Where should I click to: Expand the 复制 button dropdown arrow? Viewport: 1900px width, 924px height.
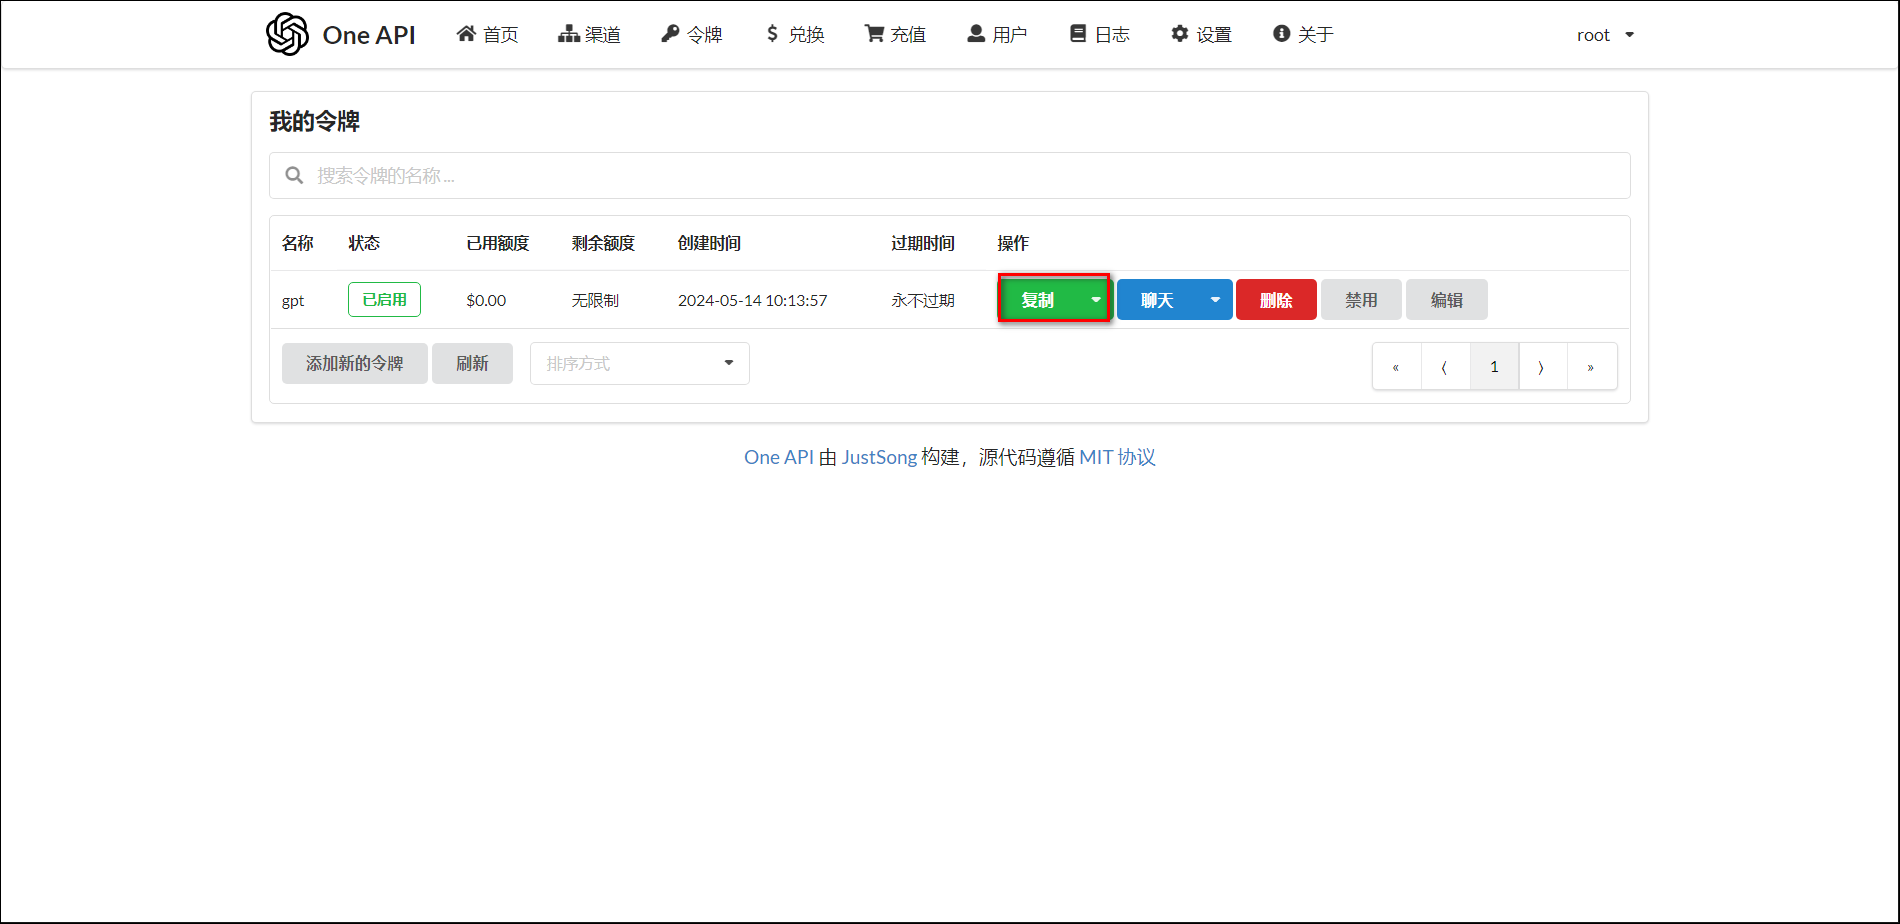point(1096,300)
